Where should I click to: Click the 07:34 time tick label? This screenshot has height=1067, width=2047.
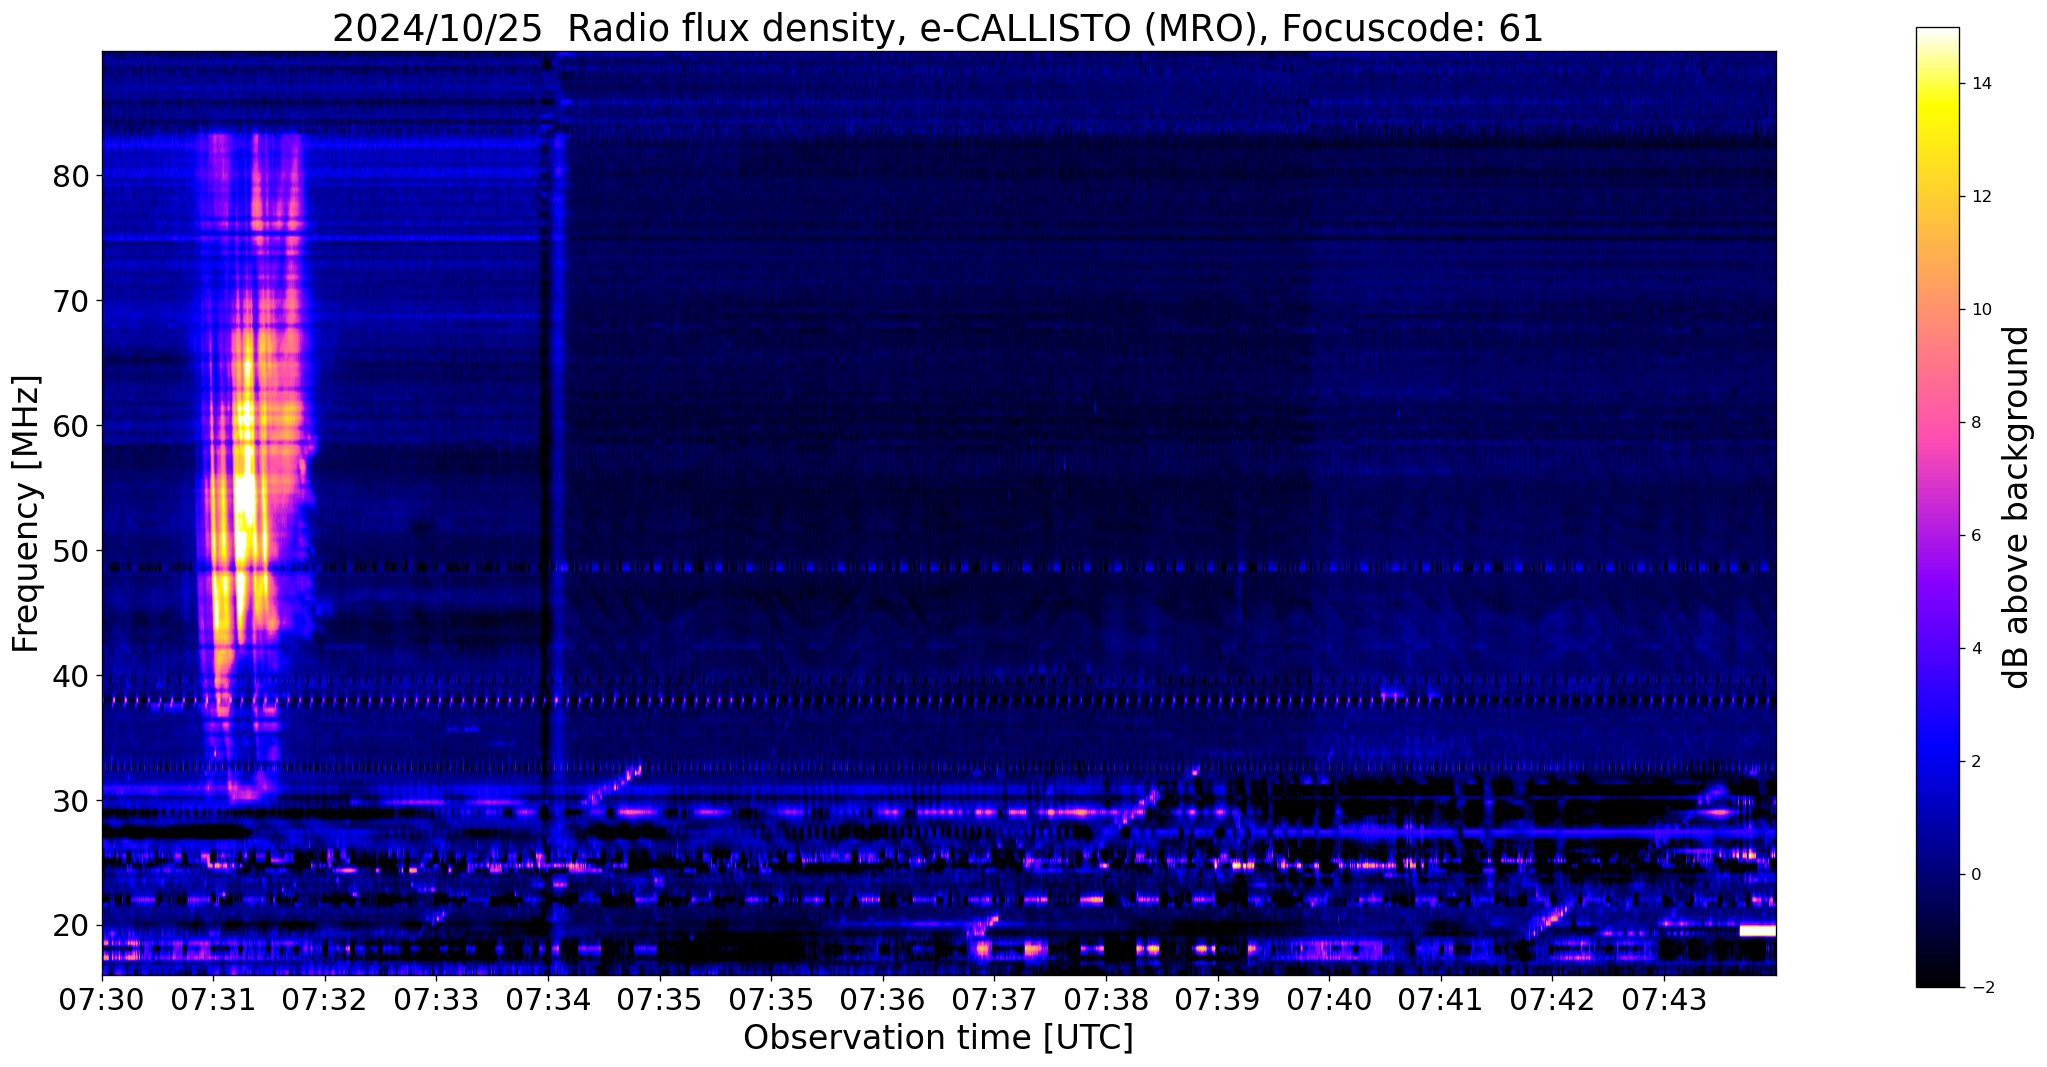[547, 1000]
